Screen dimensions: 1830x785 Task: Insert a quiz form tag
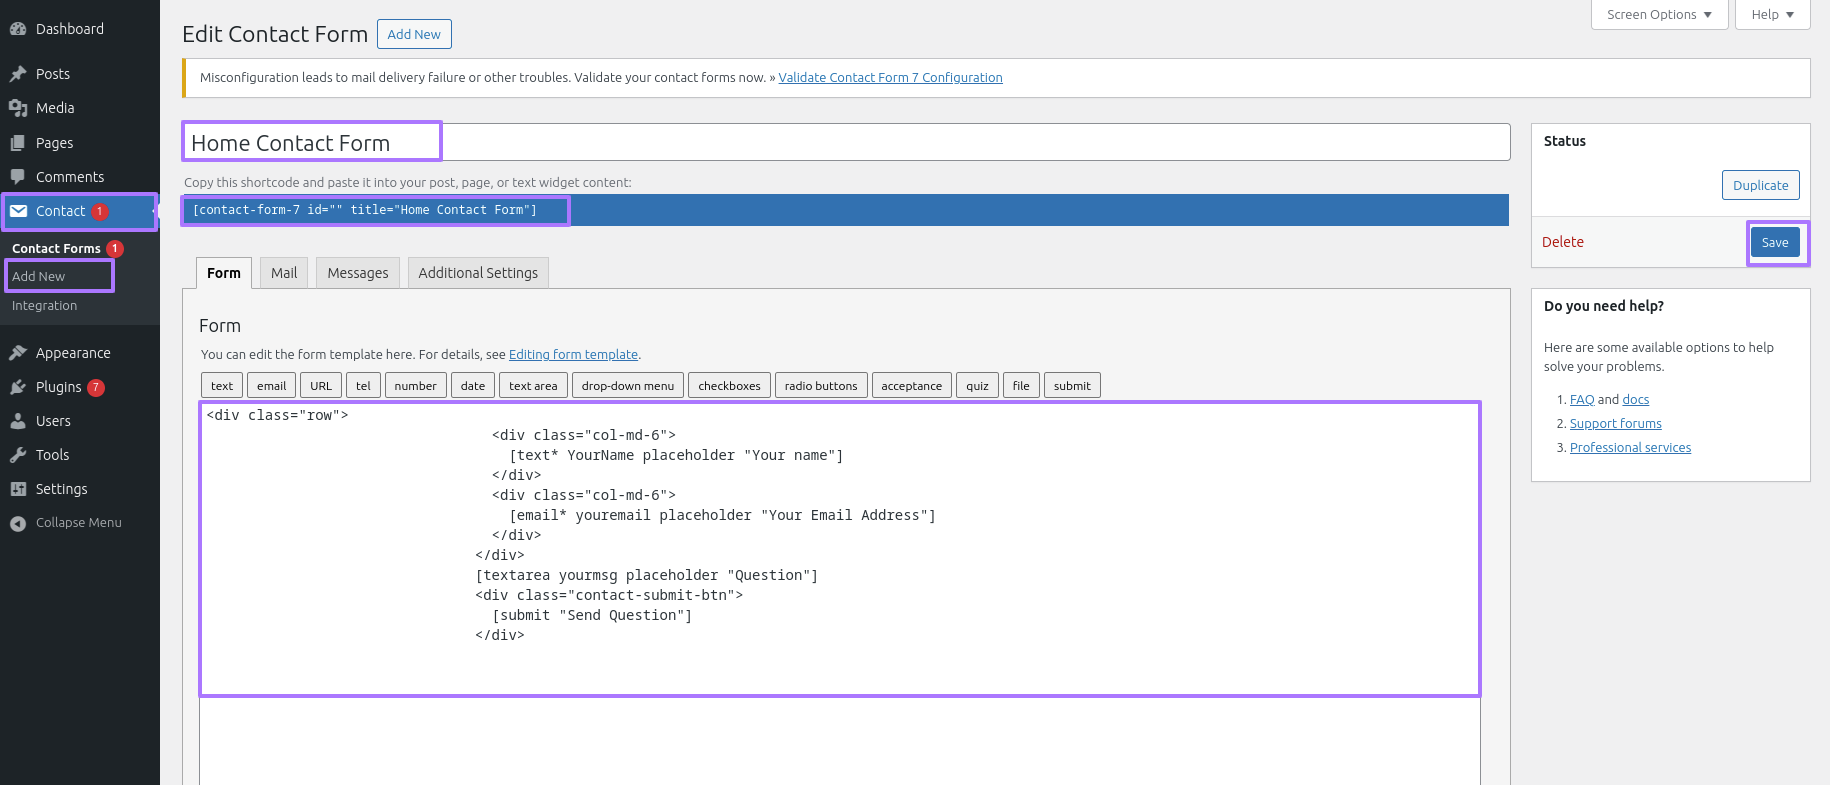tap(977, 386)
